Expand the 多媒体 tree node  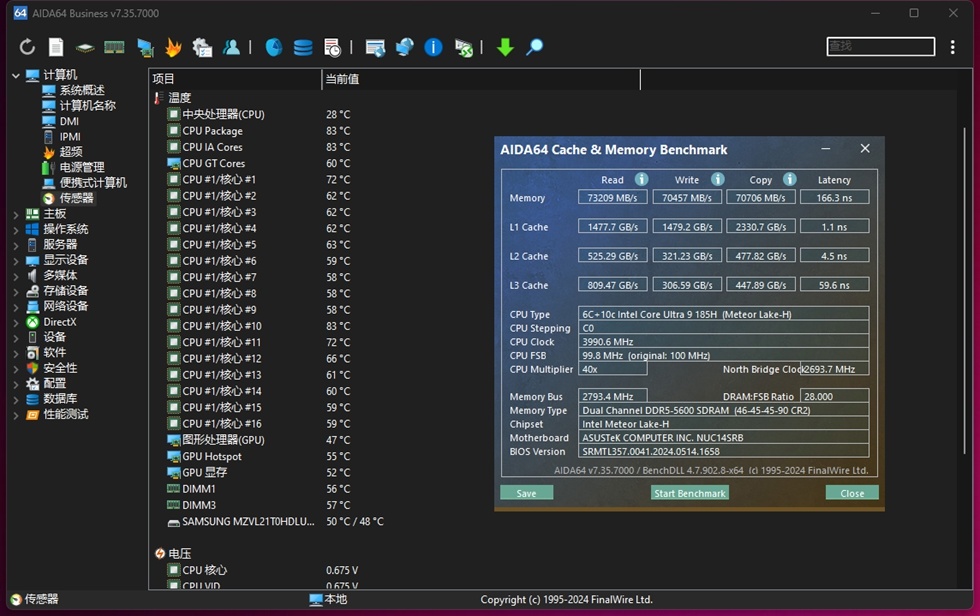tap(16, 276)
